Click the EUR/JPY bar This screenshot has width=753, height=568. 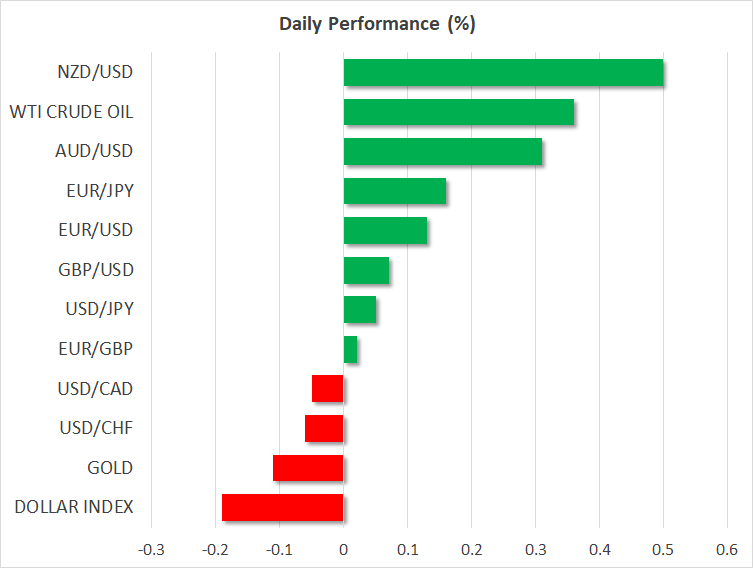[x=394, y=191]
